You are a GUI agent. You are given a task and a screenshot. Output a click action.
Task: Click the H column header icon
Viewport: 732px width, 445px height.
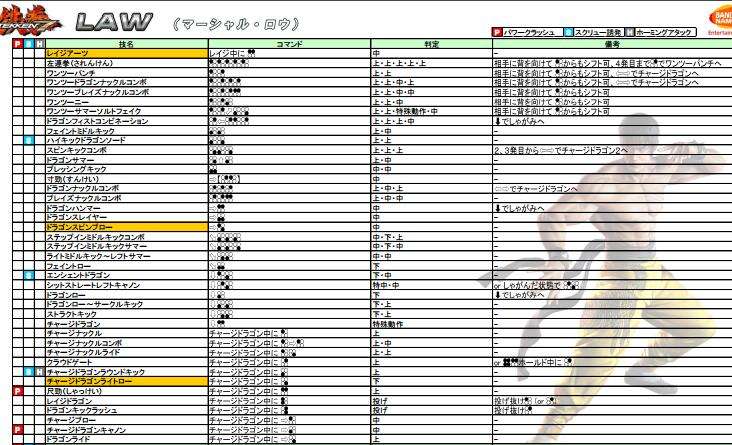(x=40, y=44)
